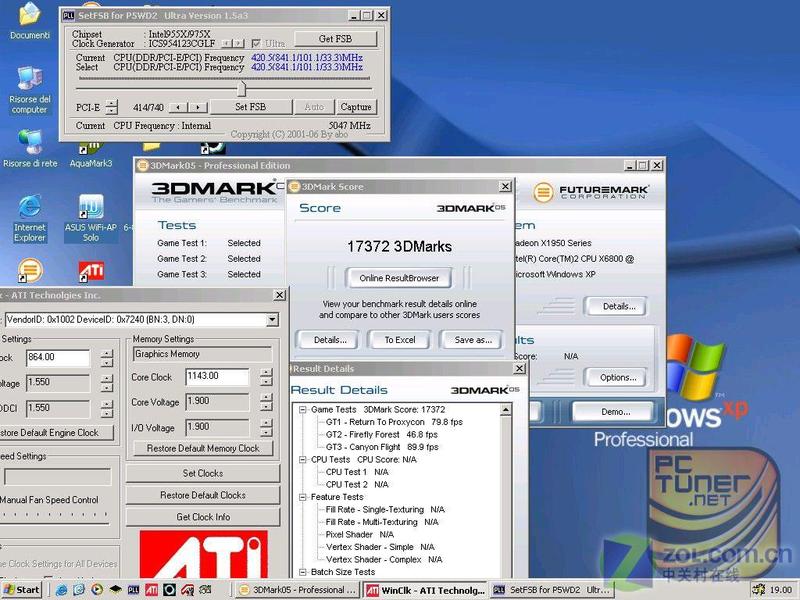This screenshot has height=600, width=800.
Task: Click the PCI-E spinner control in SetFSB
Action: pos(112,107)
